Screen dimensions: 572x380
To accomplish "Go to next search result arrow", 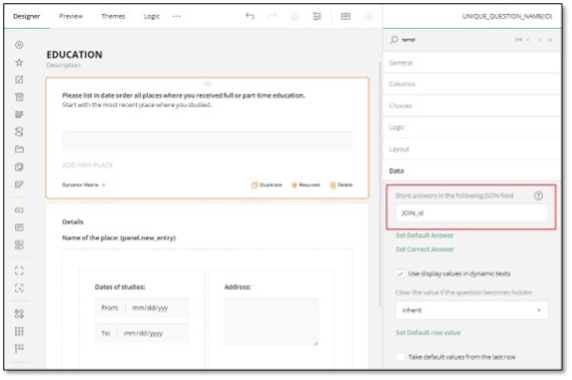I will pos(540,39).
